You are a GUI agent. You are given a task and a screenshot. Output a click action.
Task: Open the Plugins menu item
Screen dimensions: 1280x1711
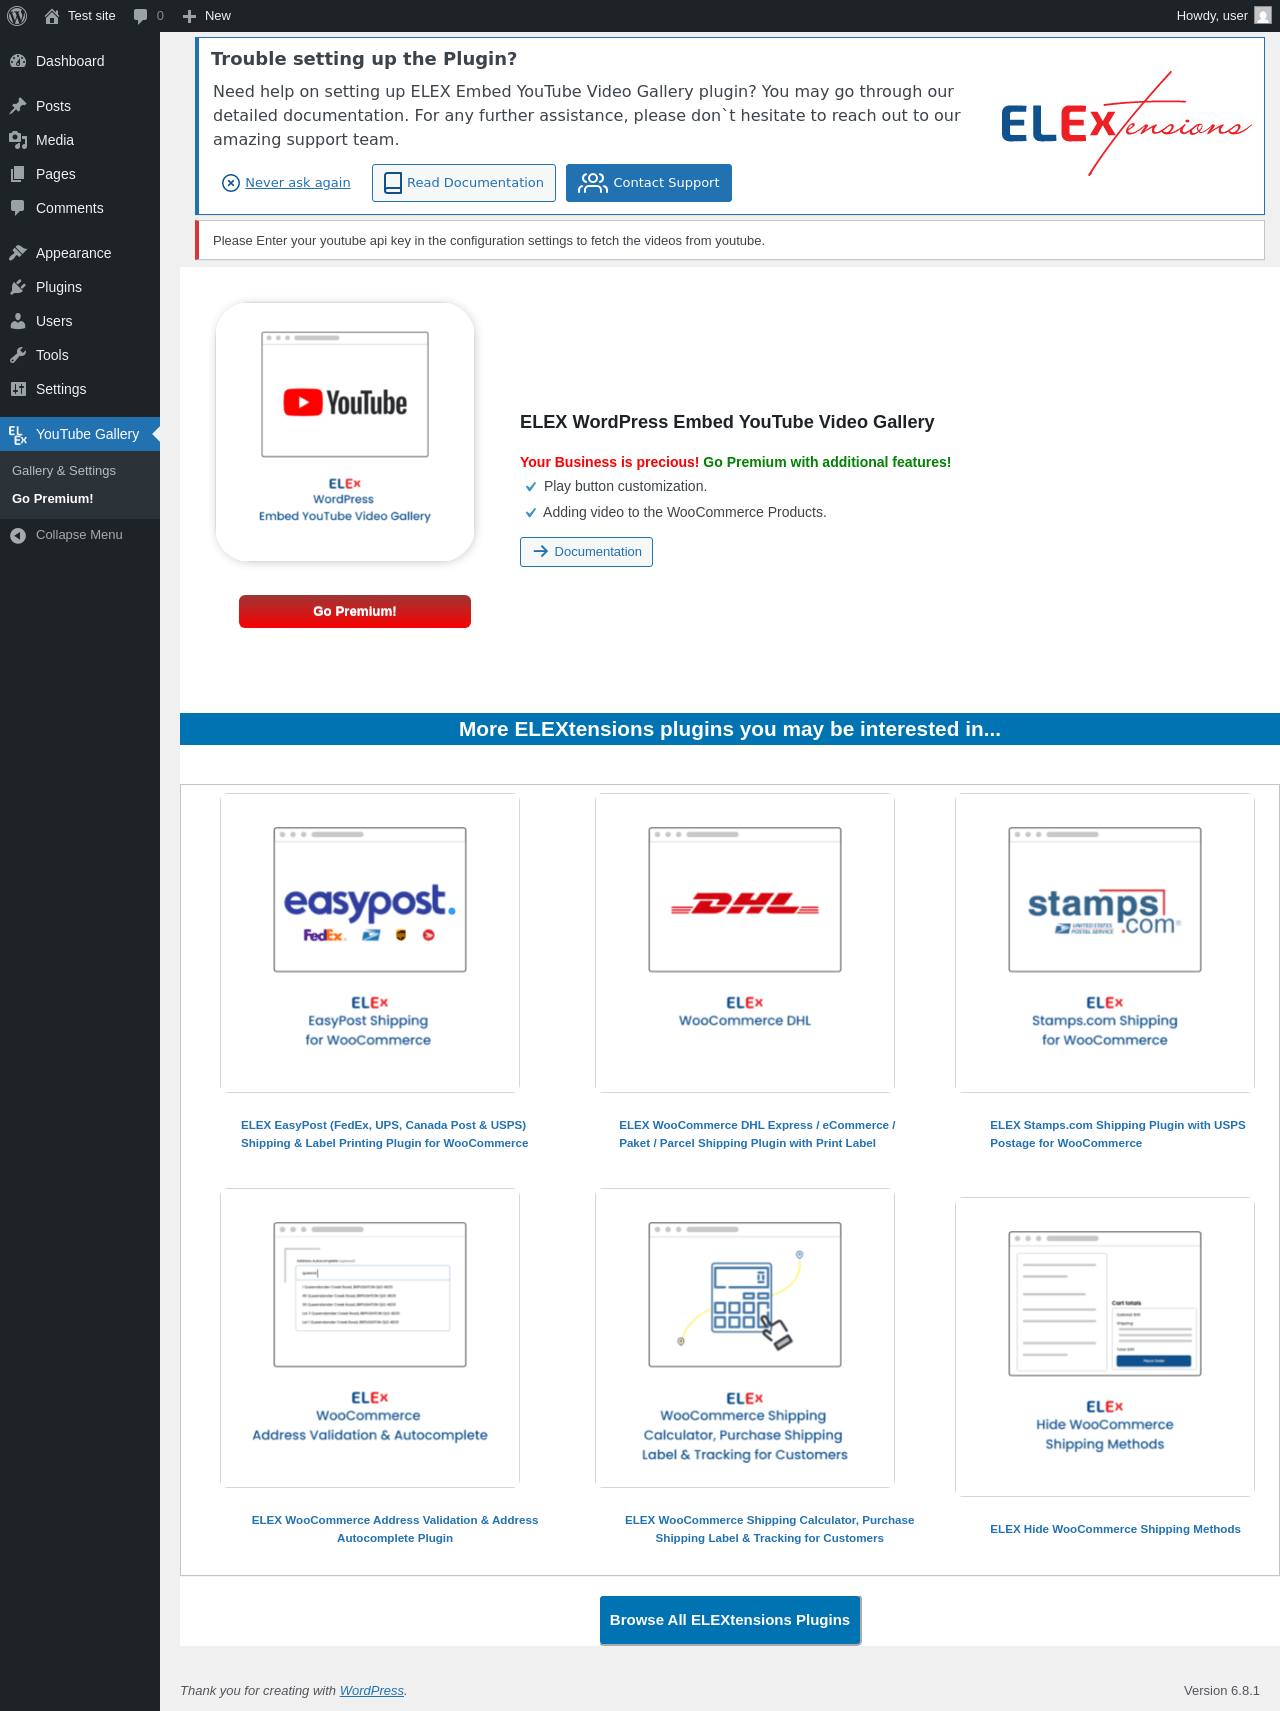point(80,287)
